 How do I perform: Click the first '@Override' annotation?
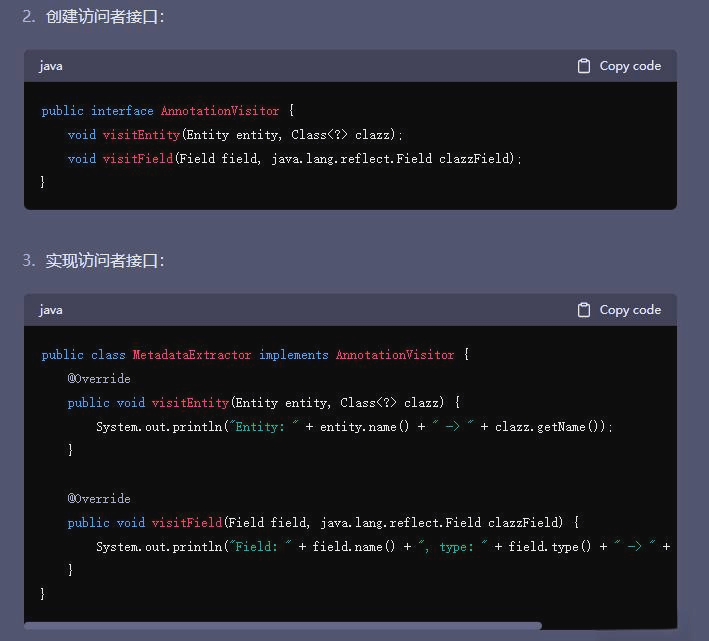(99, 379)
